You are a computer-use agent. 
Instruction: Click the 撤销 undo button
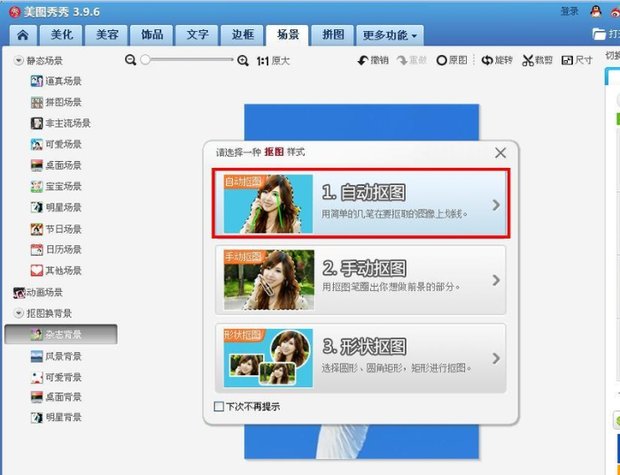[x=373, y=61]
